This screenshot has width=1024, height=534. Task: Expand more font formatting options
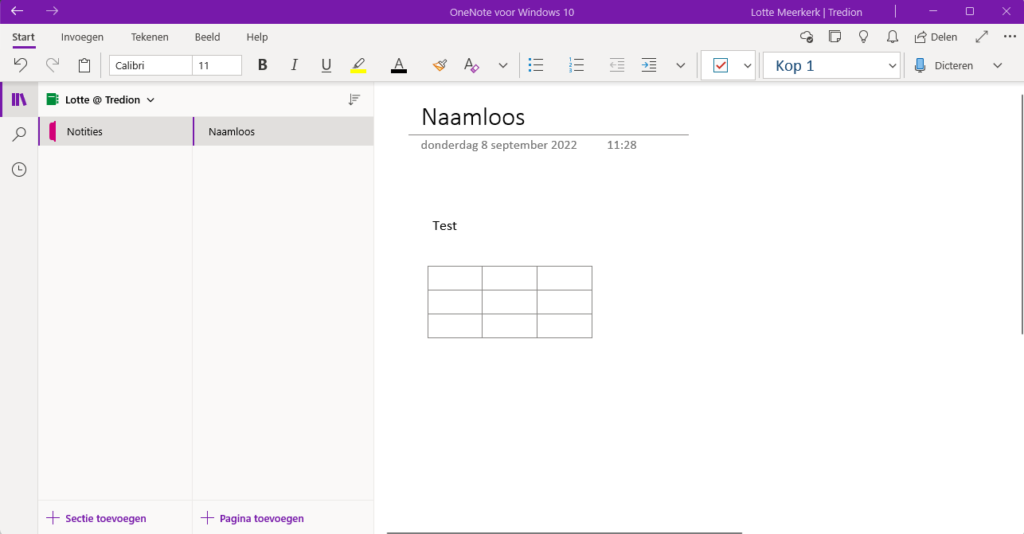503,65
